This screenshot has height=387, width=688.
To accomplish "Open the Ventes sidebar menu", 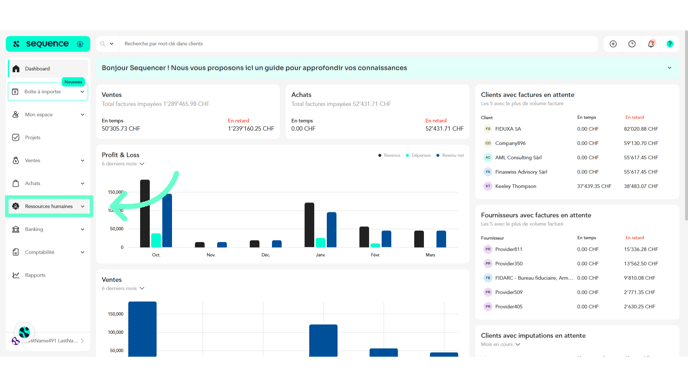I will 48,161.
